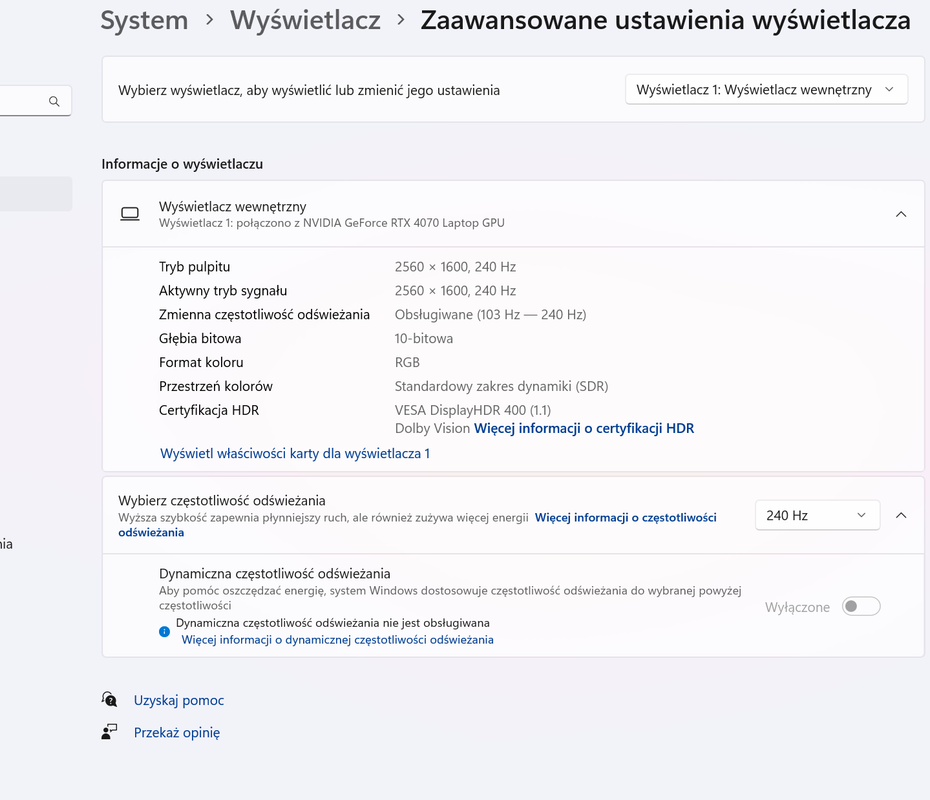The image size is (930, 800).
Task: Click the Wyłączone toggle label
Action: [x=797, y=607]
